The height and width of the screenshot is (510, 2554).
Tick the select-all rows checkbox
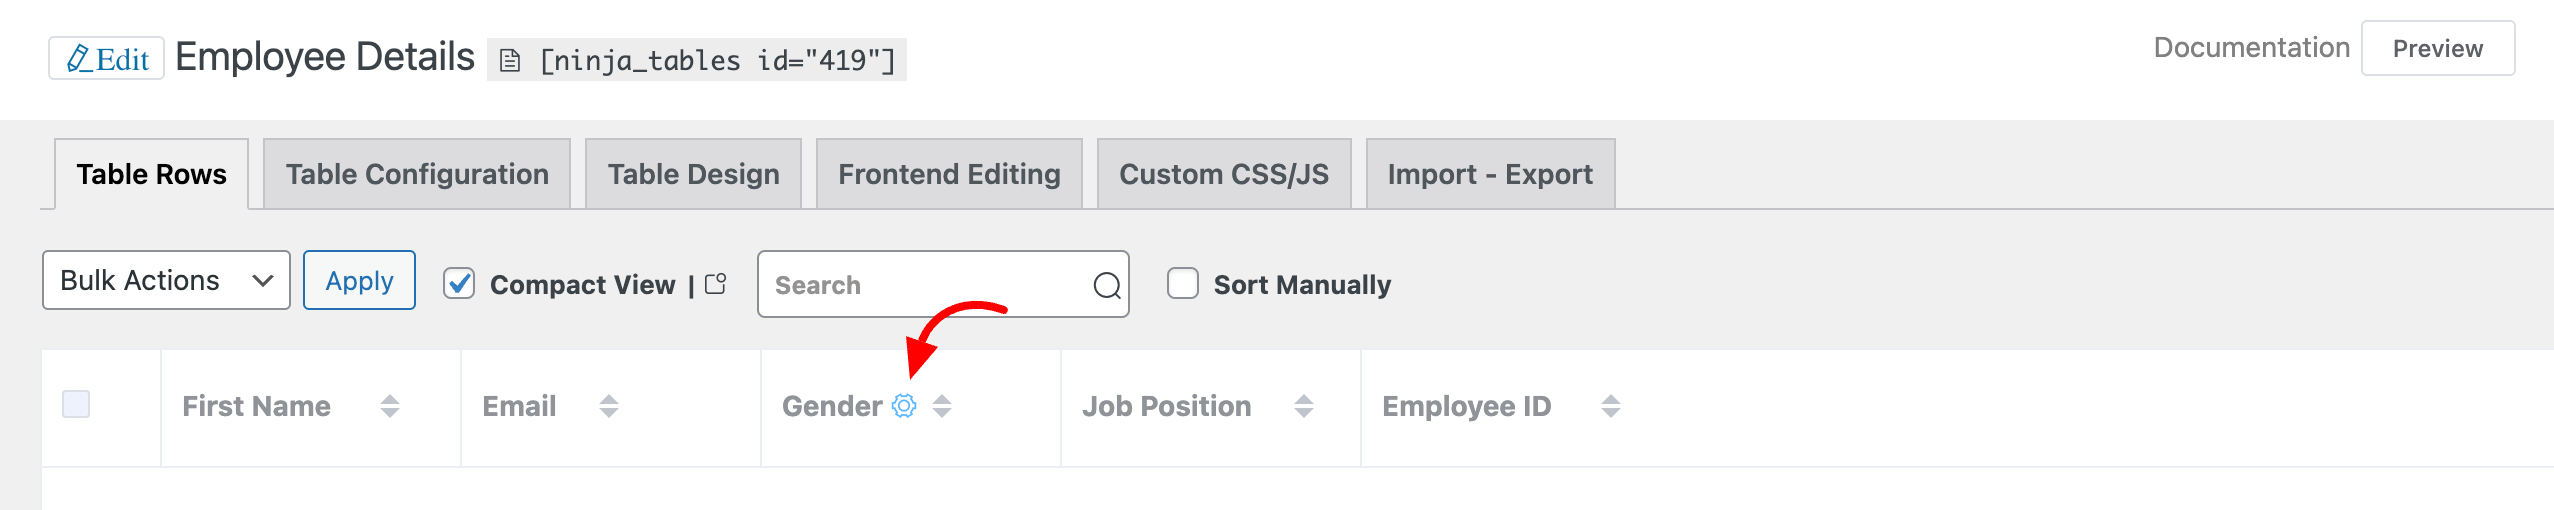click(76, 404)
